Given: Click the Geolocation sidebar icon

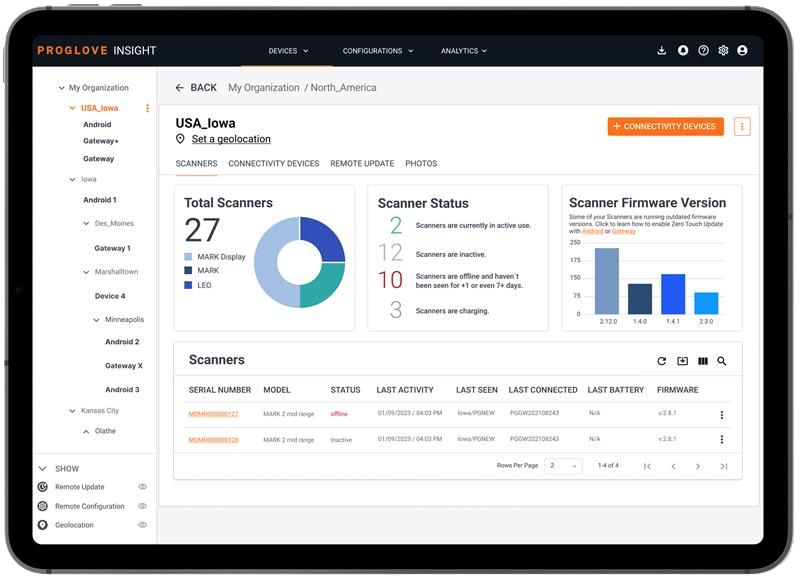Looking at the screenshot, I should 43,525.
